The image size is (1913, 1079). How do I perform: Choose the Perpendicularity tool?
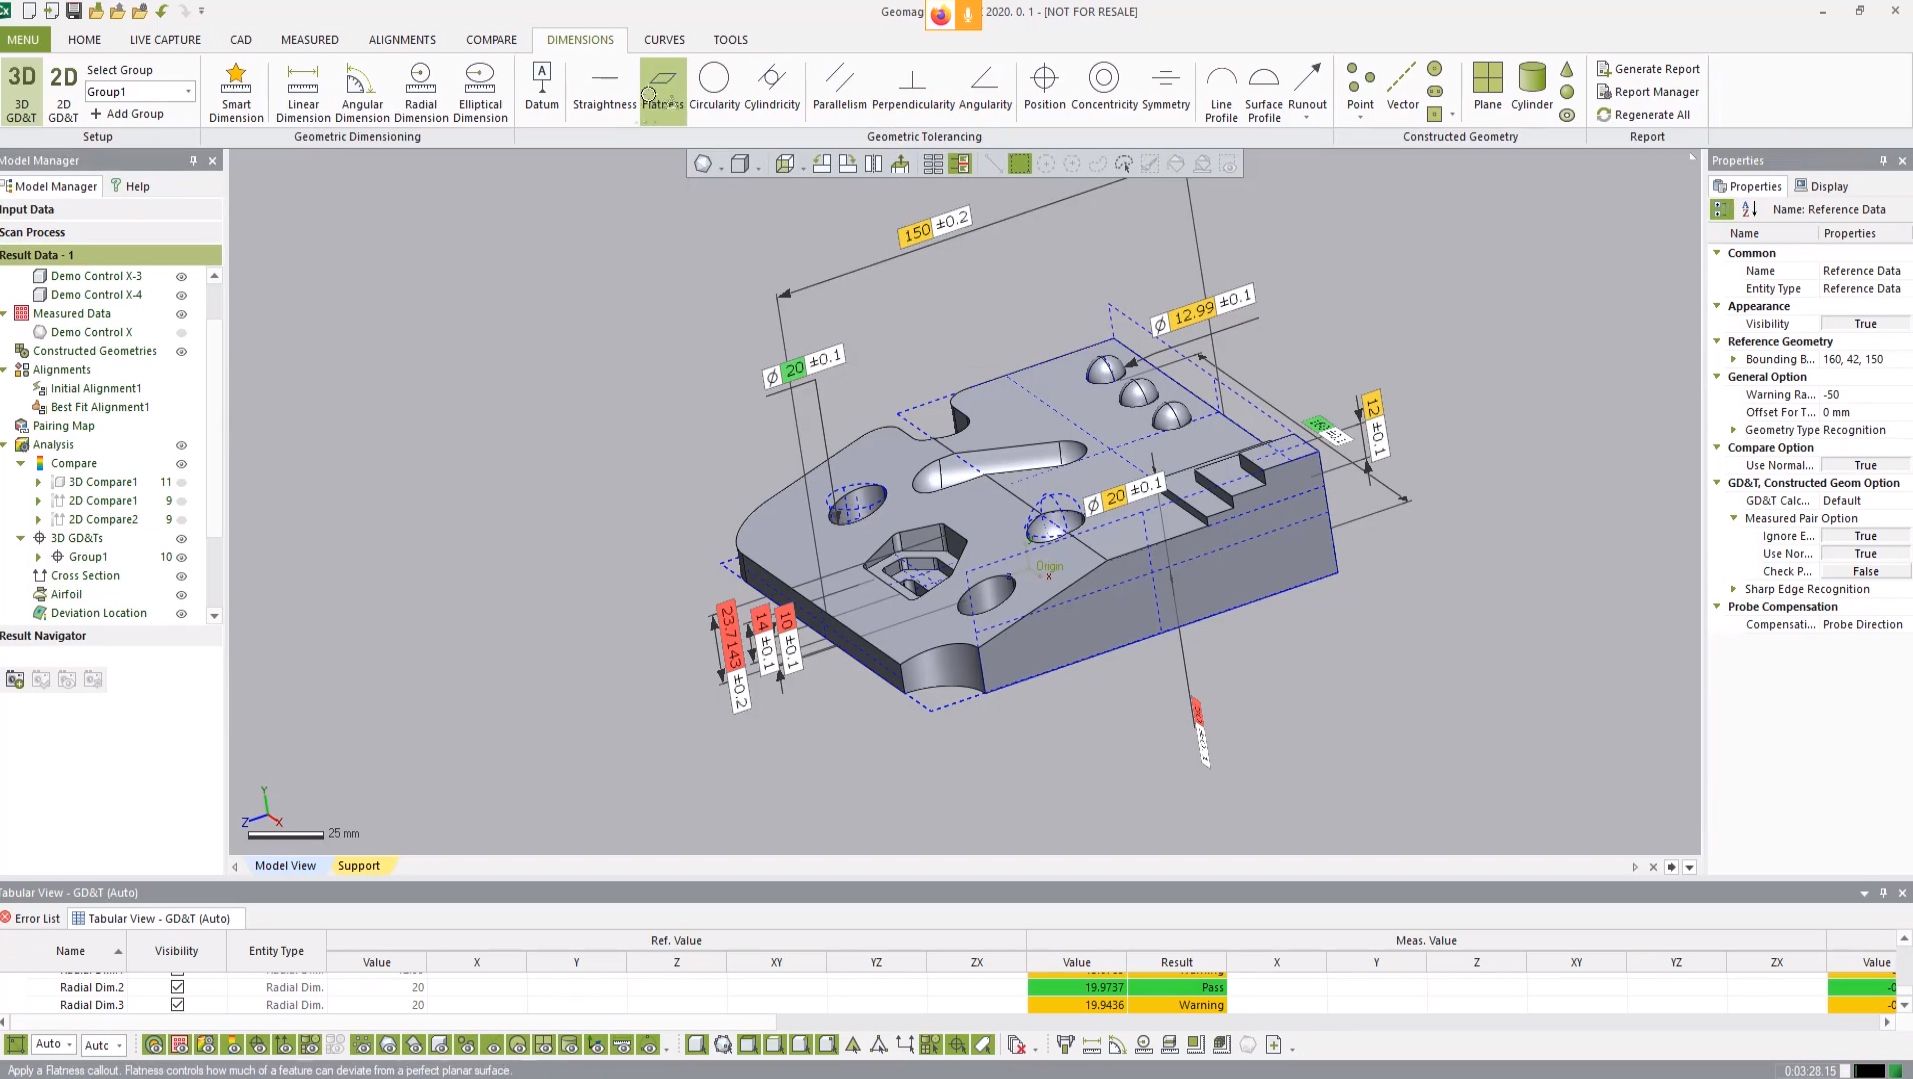(x=913, y=88)
